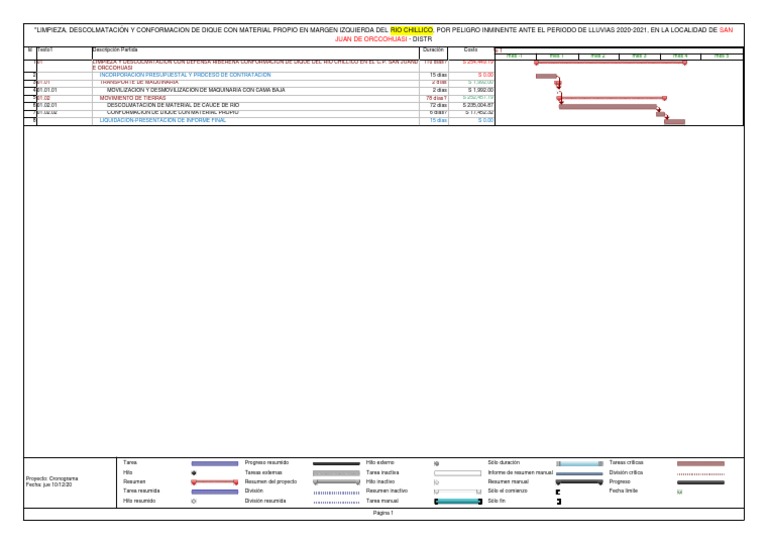
Task: Click the $ 1,992.00 cost in MOVILIZACION row
Action: (x=471, y=90)
